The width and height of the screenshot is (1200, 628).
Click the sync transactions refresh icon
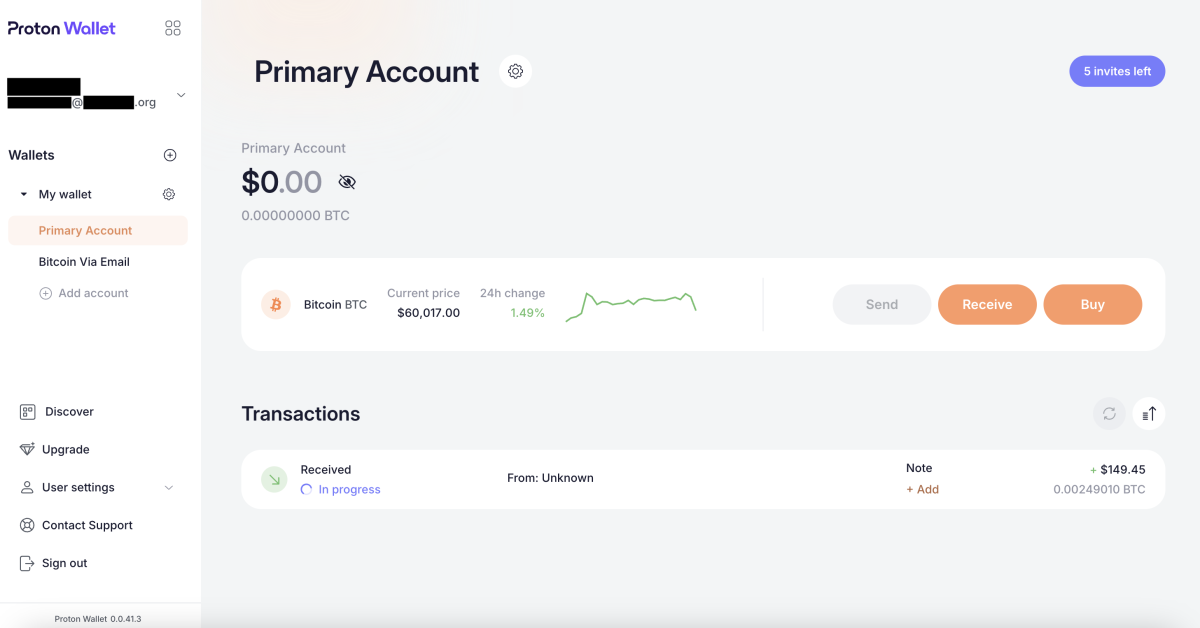pyautogui.click(x=1109, y=414)
